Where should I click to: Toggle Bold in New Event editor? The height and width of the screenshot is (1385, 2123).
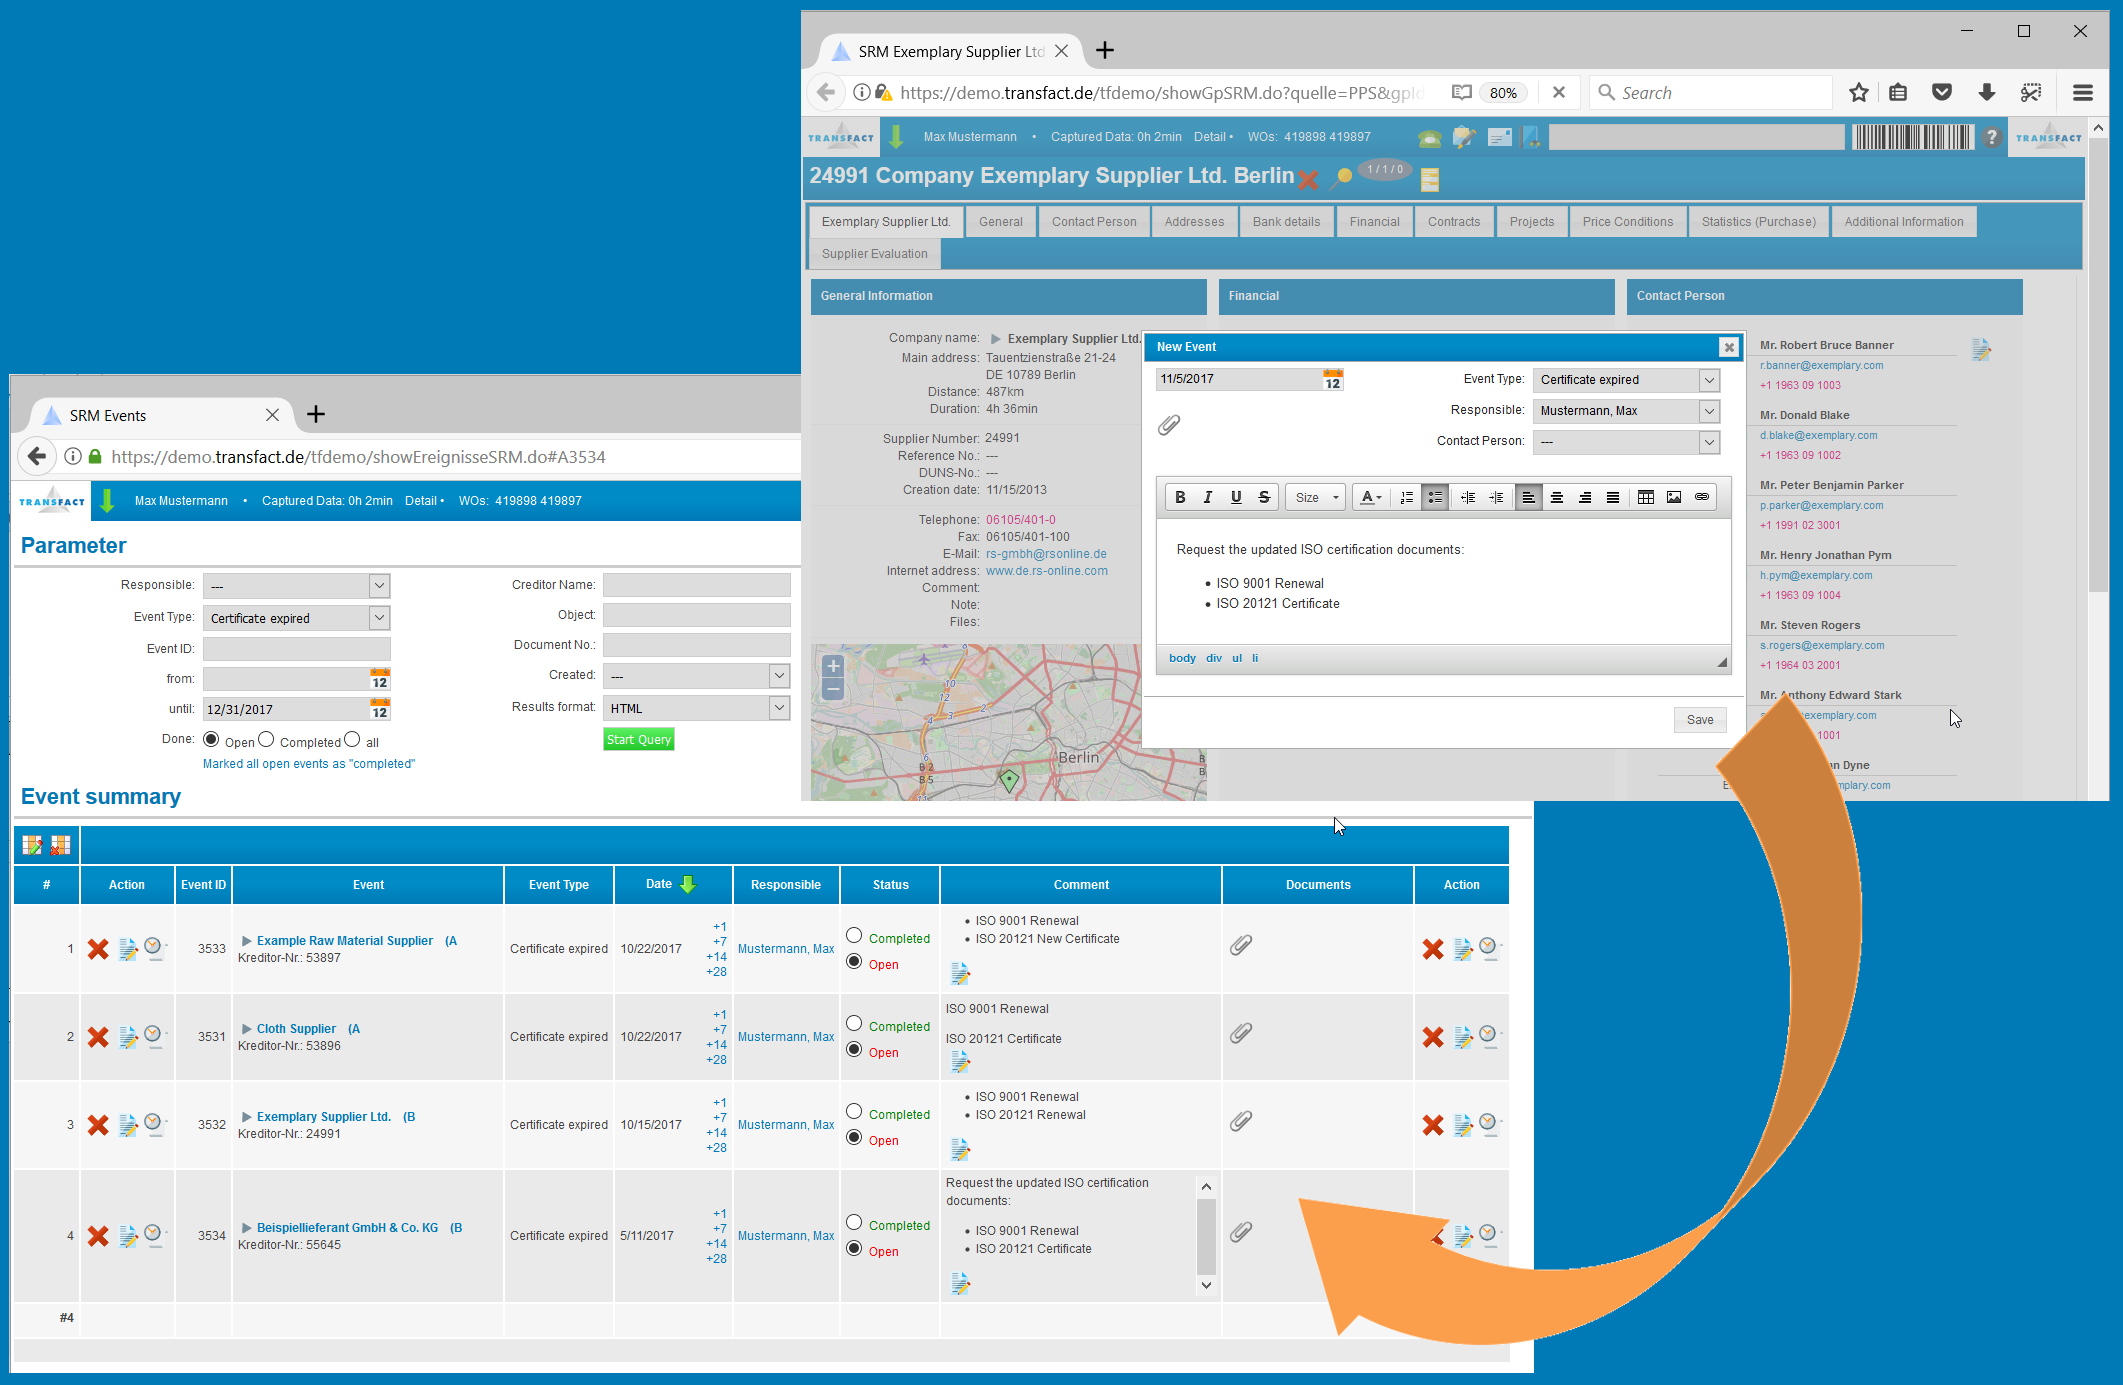pos(1180,497)
